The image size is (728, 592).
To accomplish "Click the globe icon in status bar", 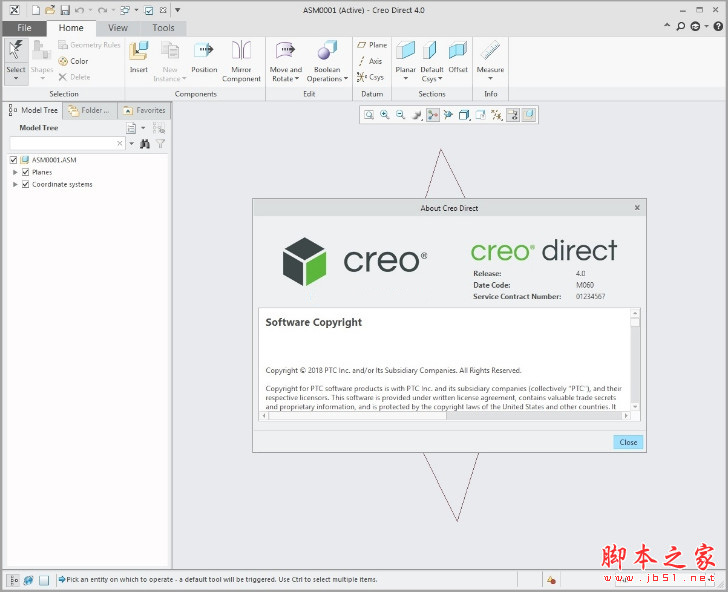I will click(x=28, y=580).
